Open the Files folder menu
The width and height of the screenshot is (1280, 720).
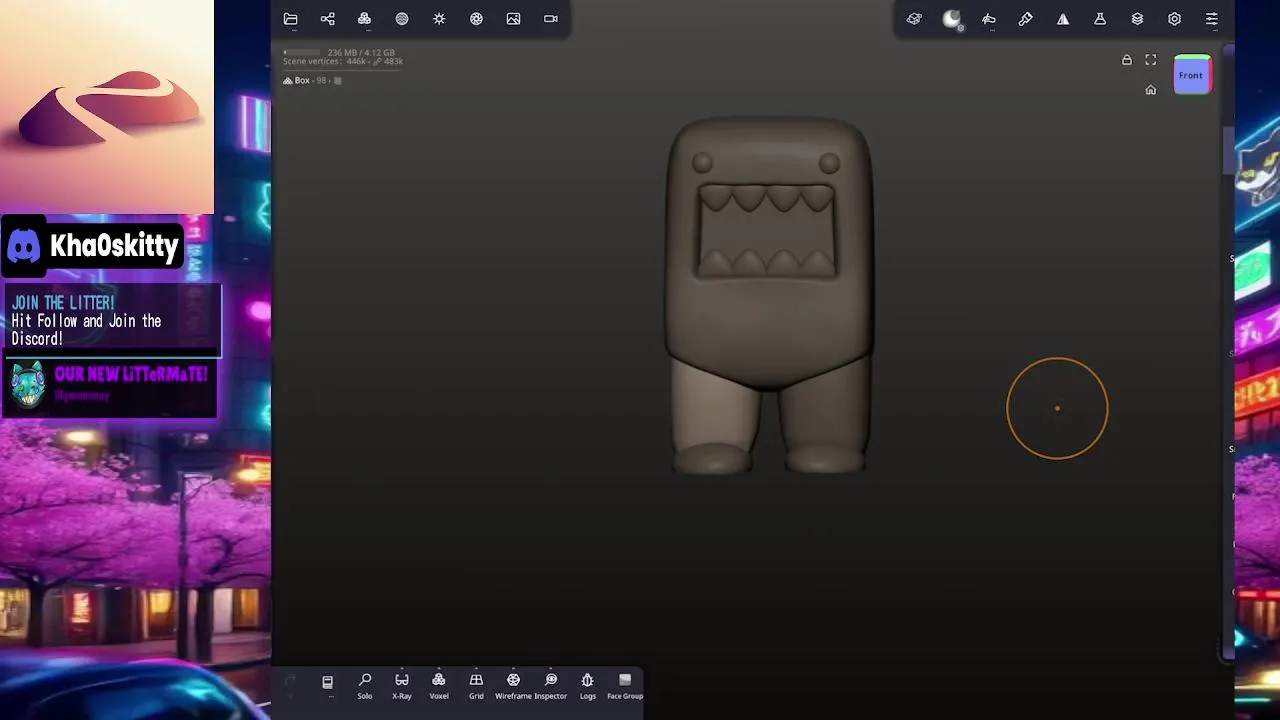[290, 19]
